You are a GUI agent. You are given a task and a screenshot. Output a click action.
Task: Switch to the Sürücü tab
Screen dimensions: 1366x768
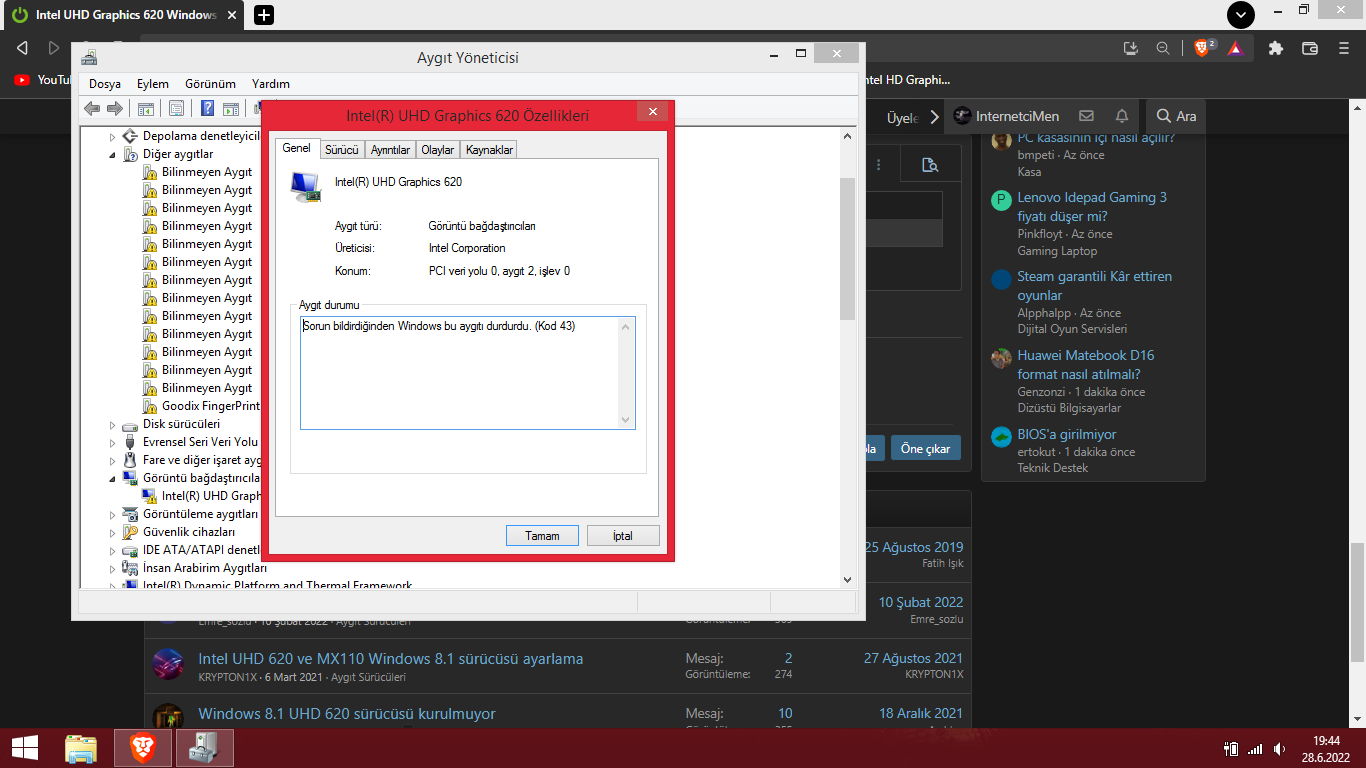[x=342, y=150]
